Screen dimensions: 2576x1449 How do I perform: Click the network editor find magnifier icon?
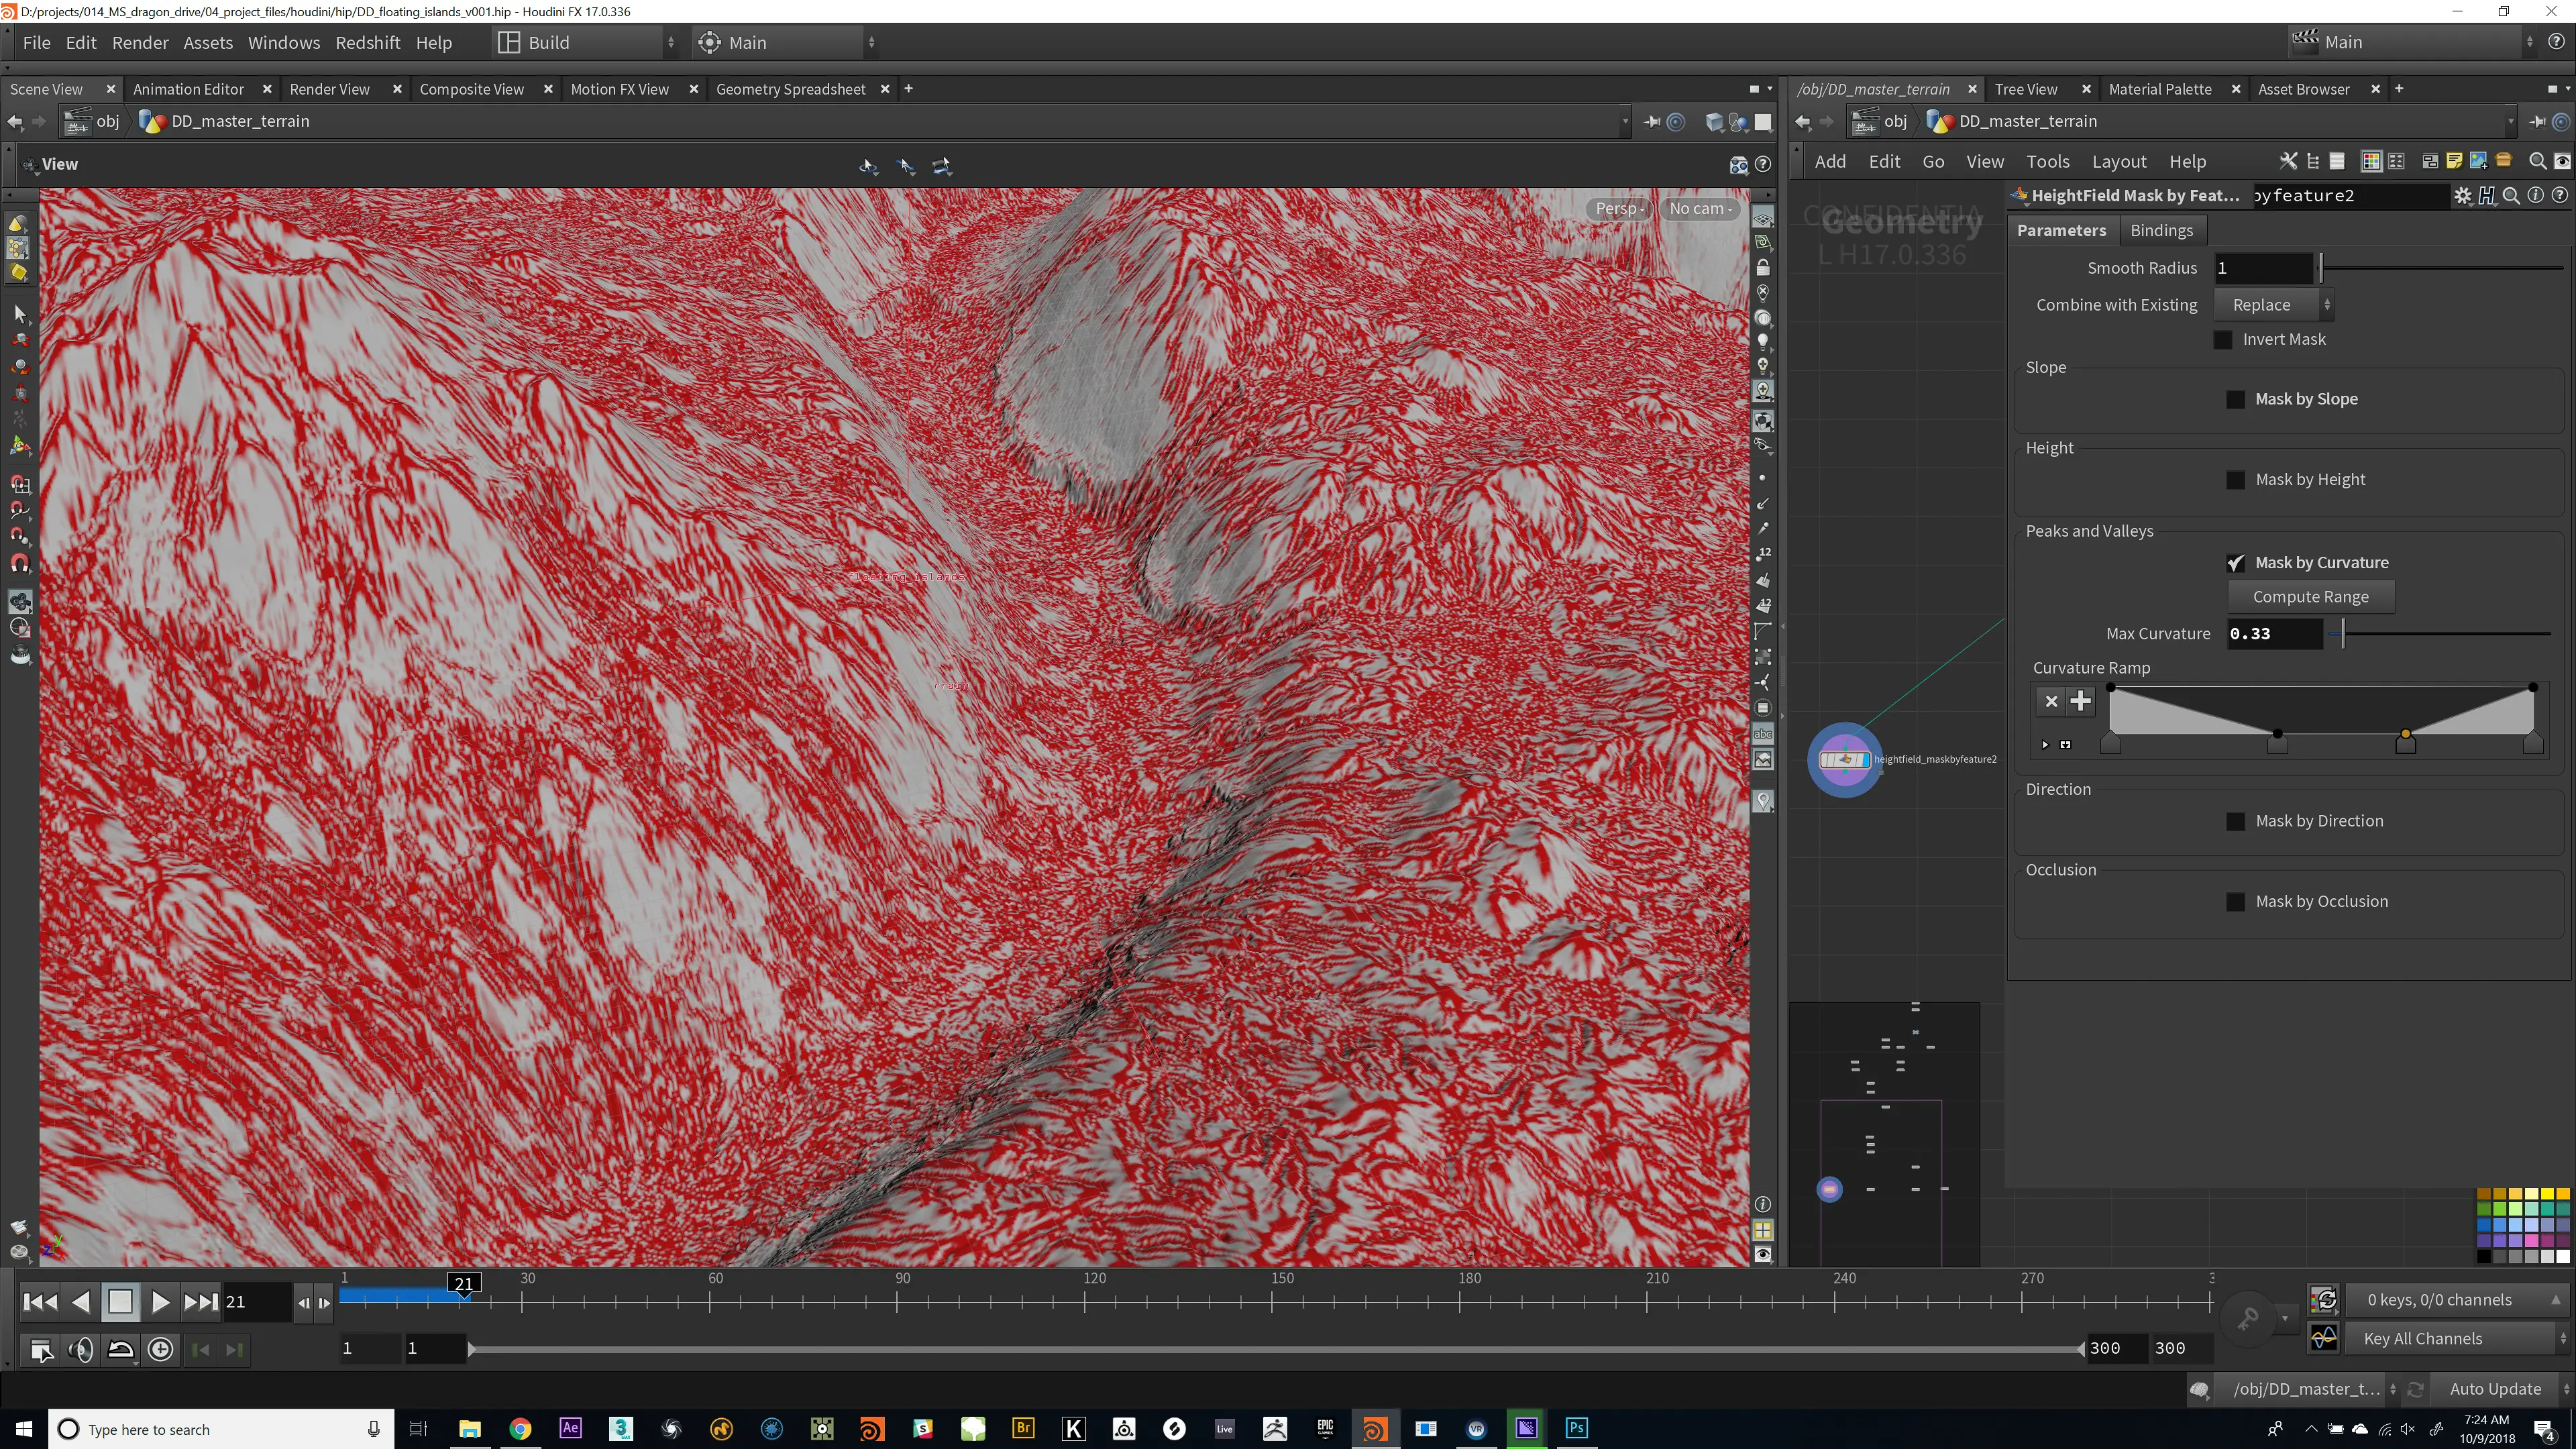click(2537, 161)
